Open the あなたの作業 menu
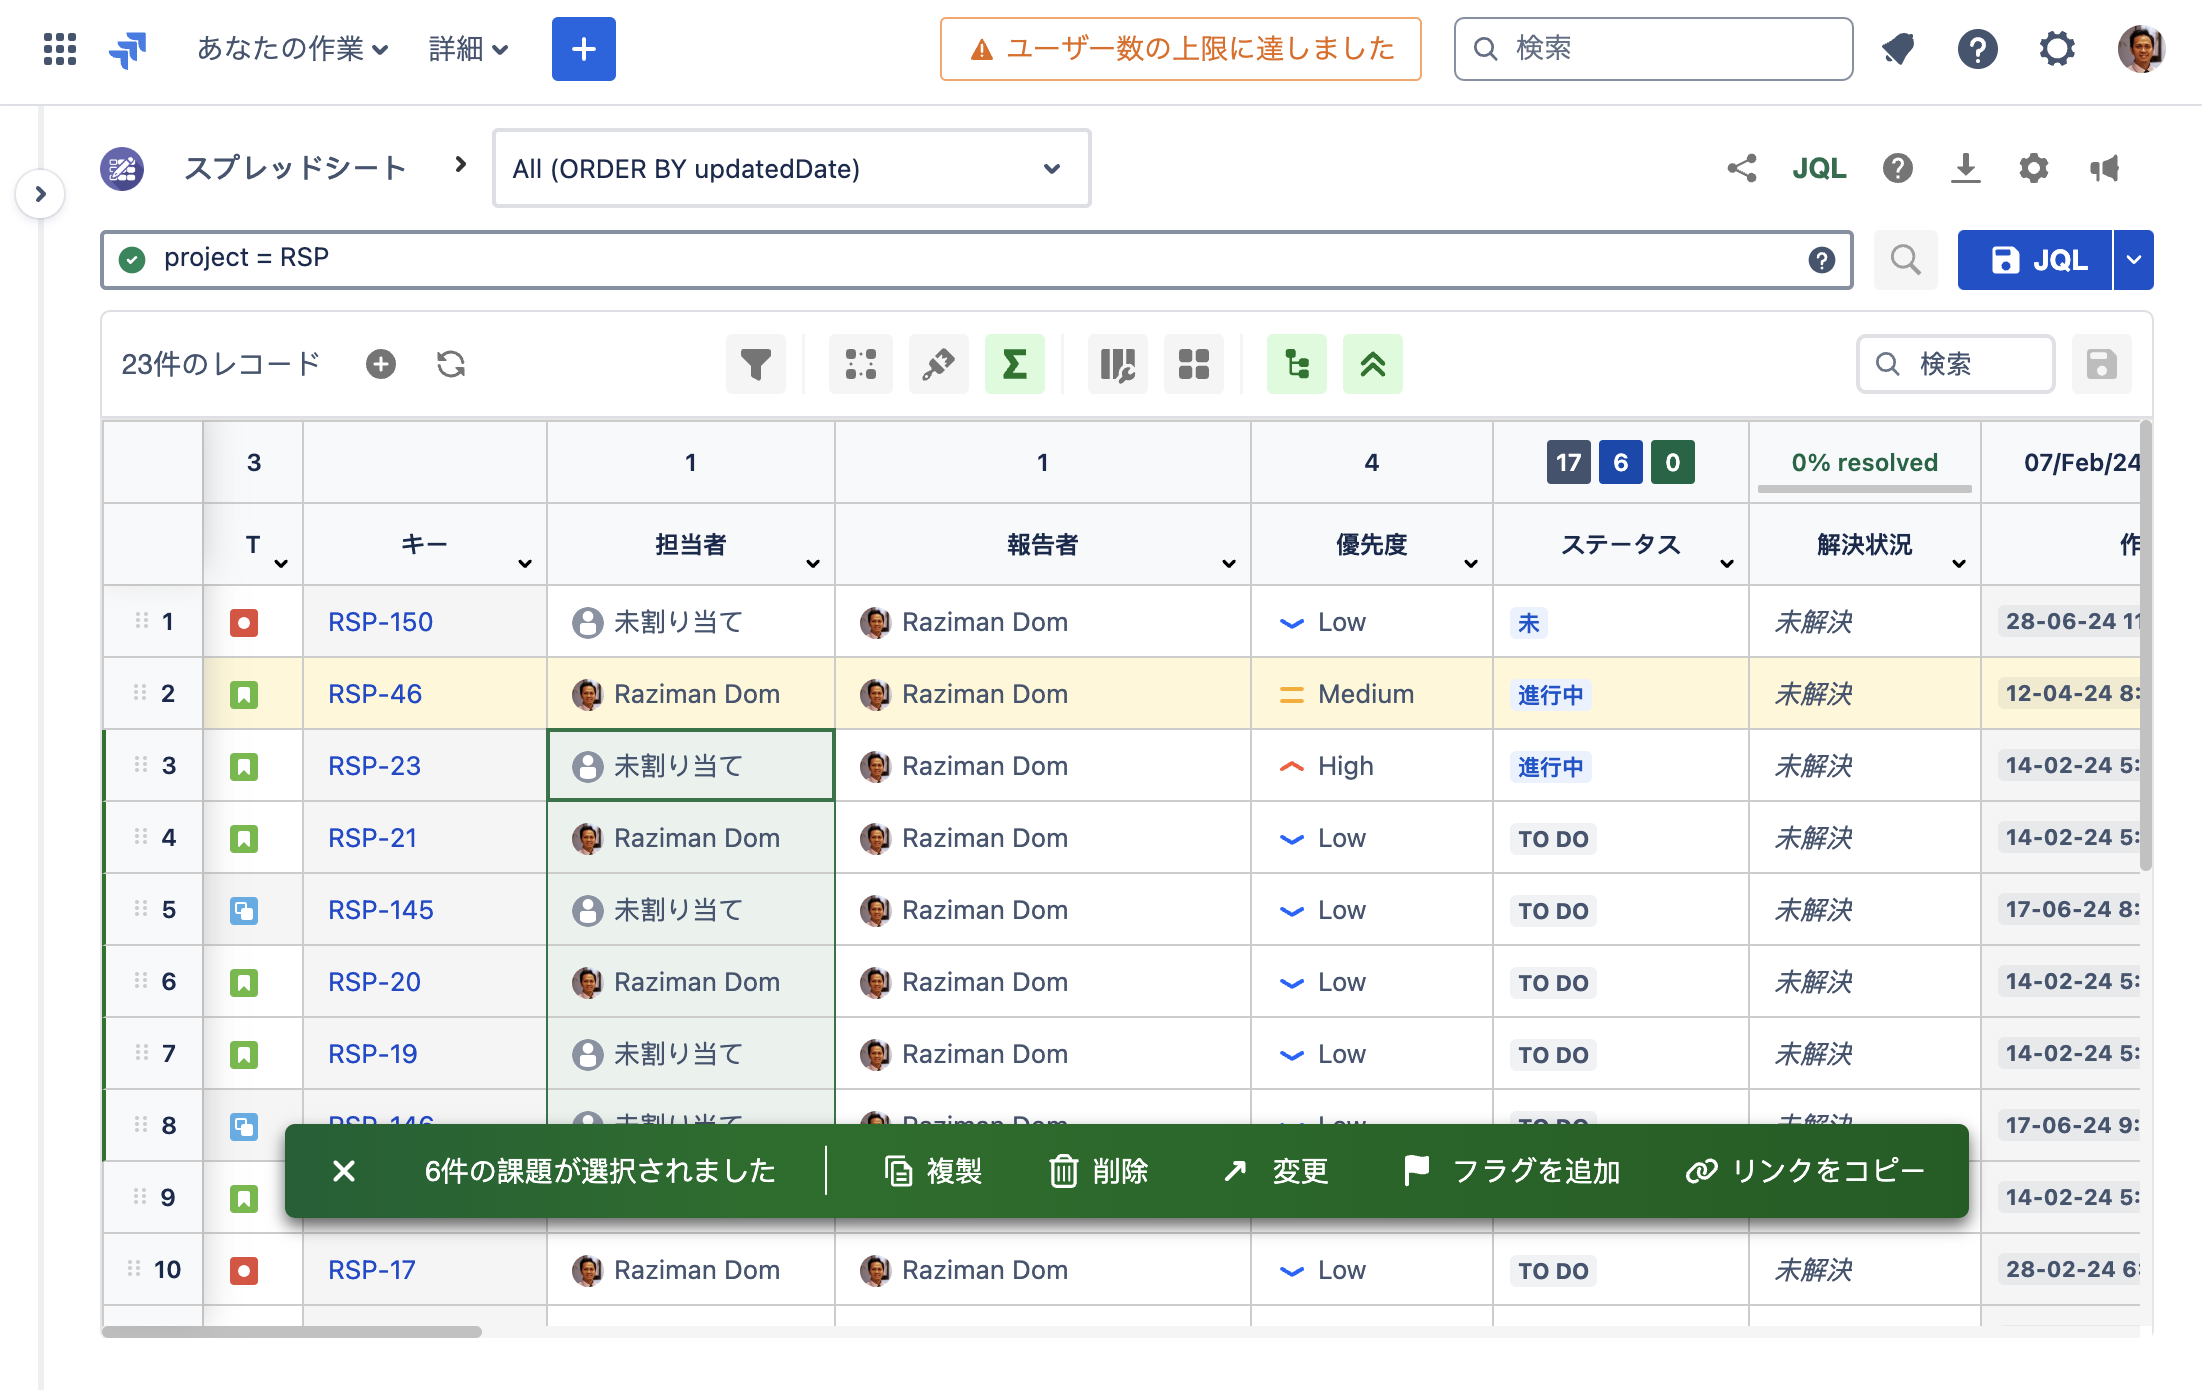The image size is (2202, 1390). [292, 48]
